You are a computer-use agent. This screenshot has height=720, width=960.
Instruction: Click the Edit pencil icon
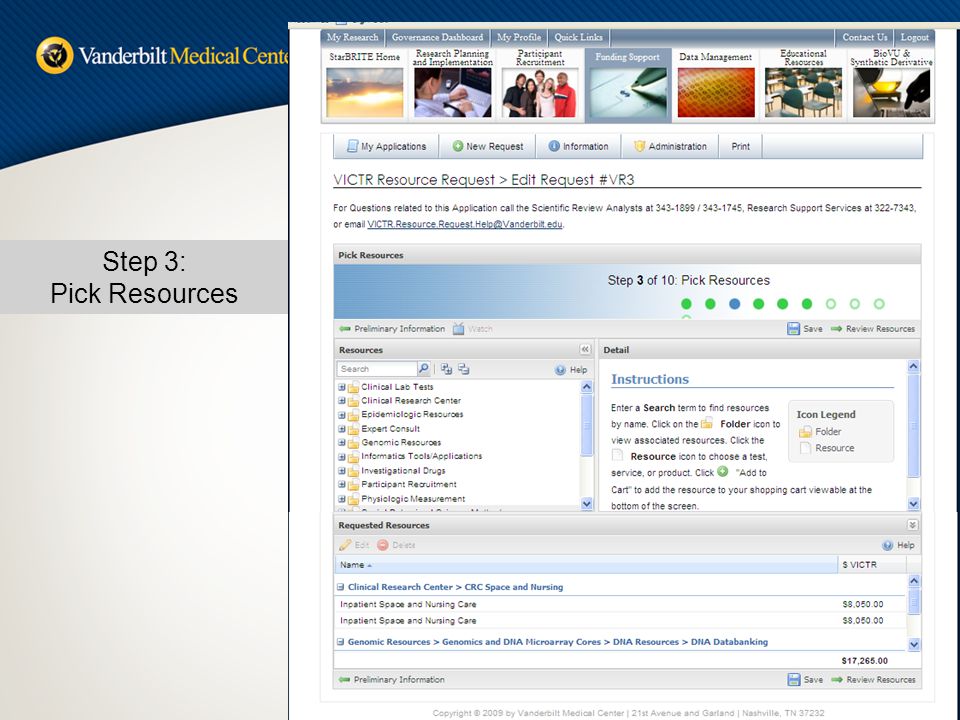click(x=345, y=545)
